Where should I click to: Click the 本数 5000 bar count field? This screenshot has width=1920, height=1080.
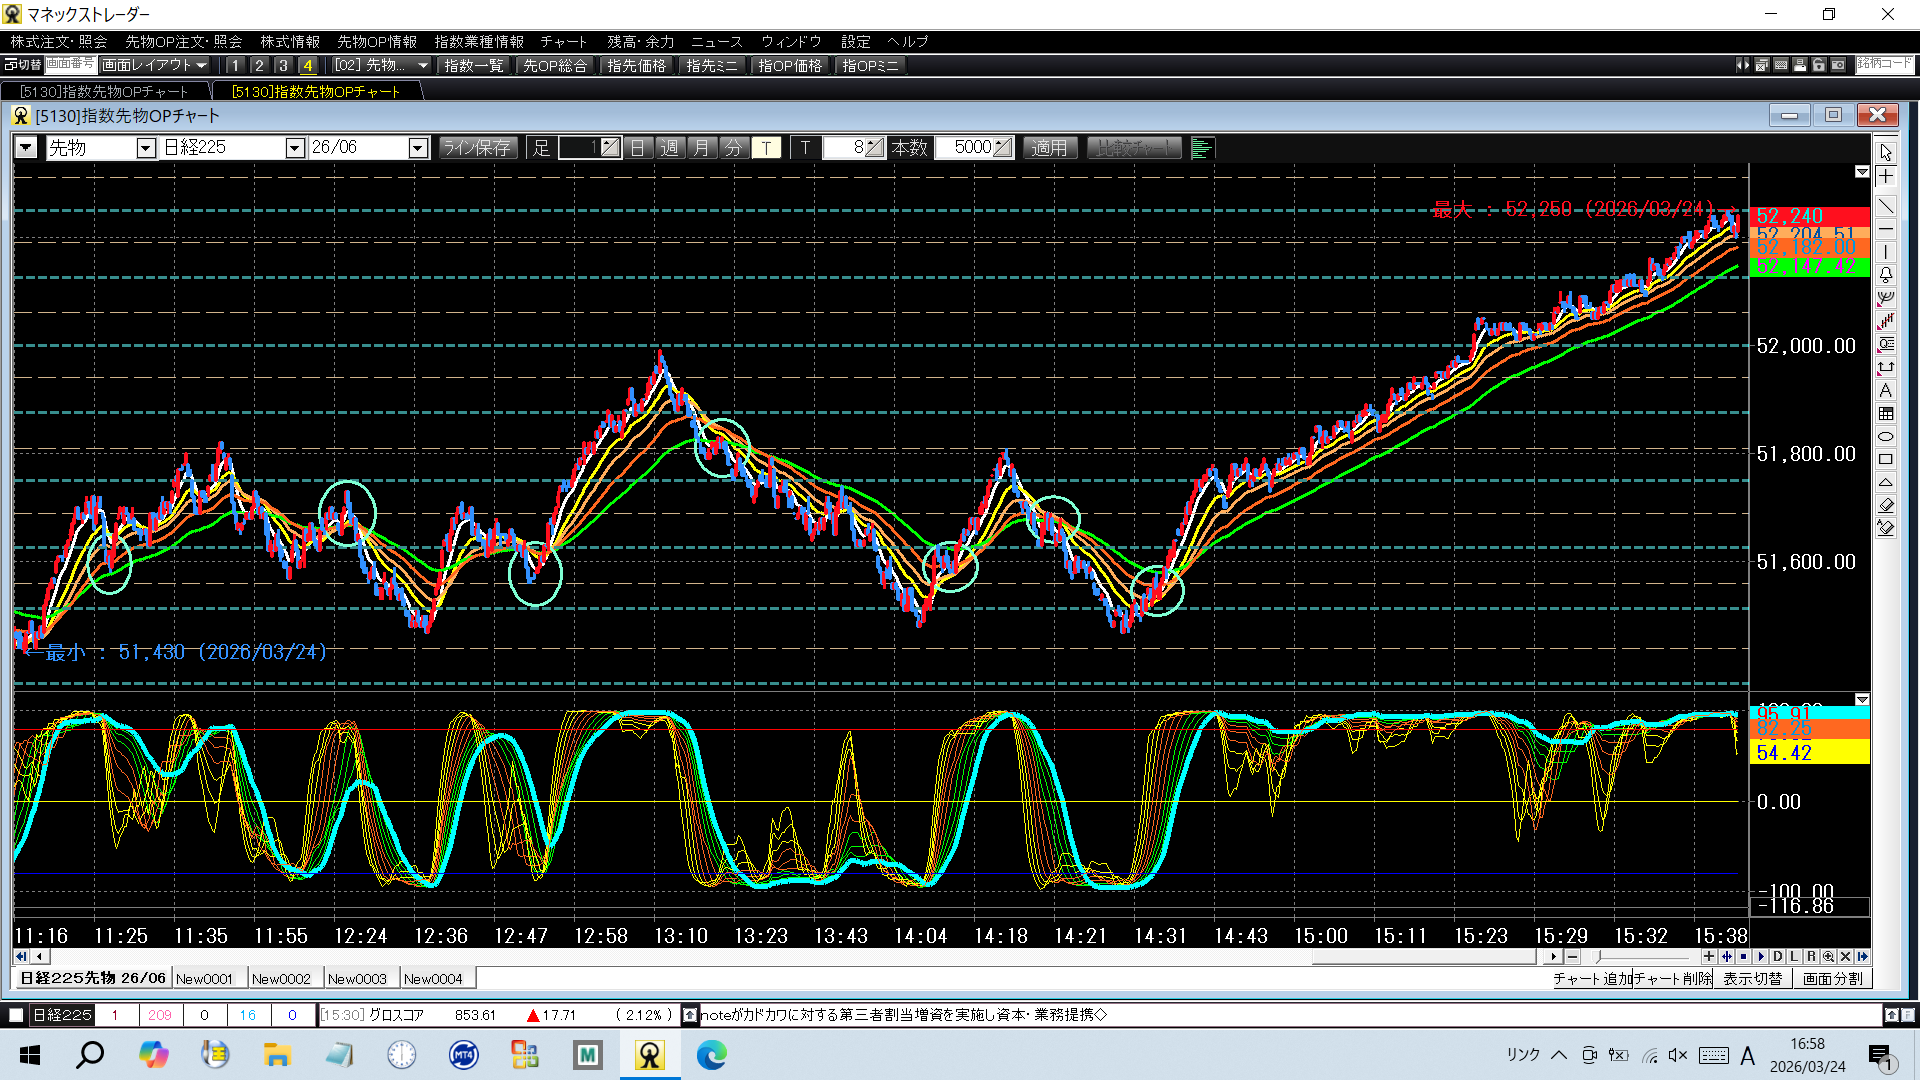(x=965, y=148)
